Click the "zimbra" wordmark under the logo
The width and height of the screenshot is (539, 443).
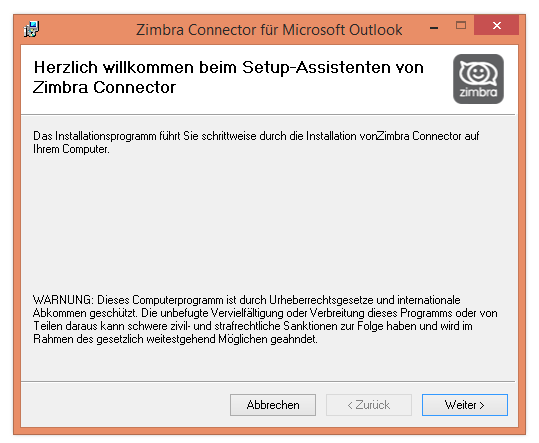click(x=478, y=92)
